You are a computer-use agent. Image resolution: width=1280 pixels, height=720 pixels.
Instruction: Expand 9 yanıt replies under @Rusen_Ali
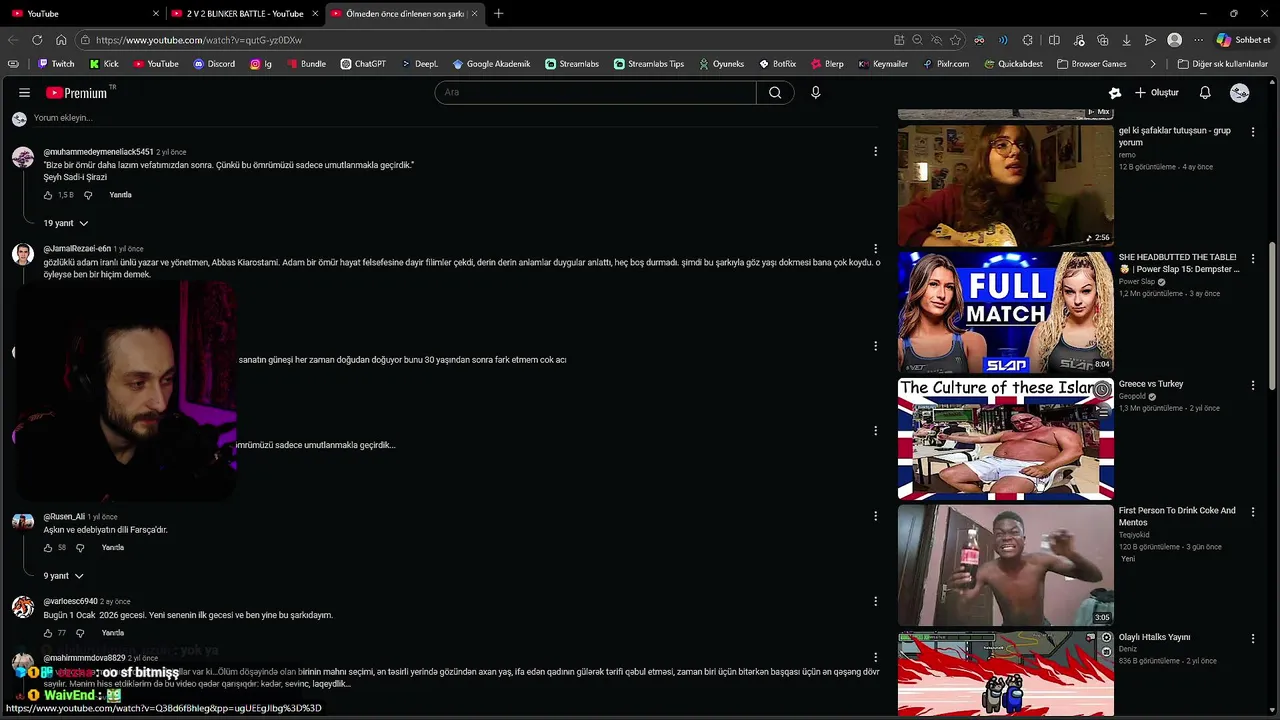click(64, 576)
